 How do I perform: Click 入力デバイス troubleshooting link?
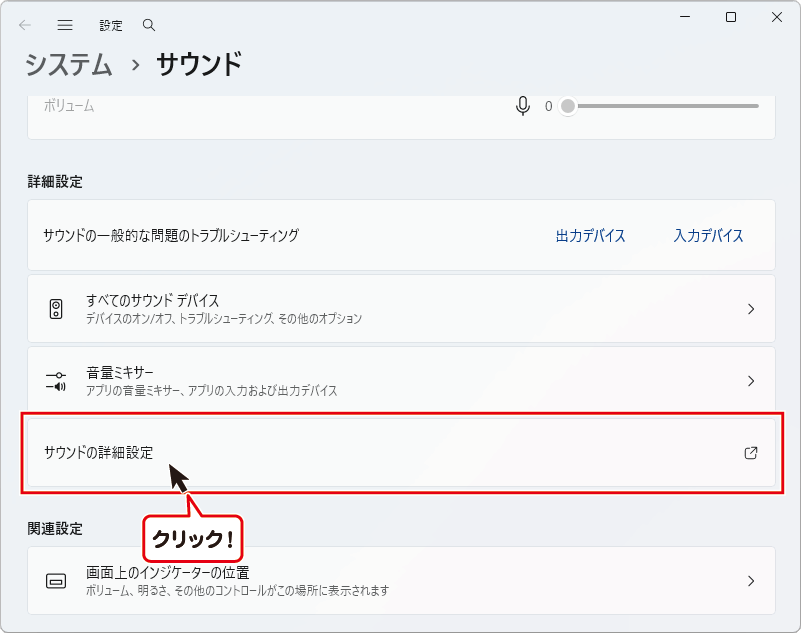point(708,236)
